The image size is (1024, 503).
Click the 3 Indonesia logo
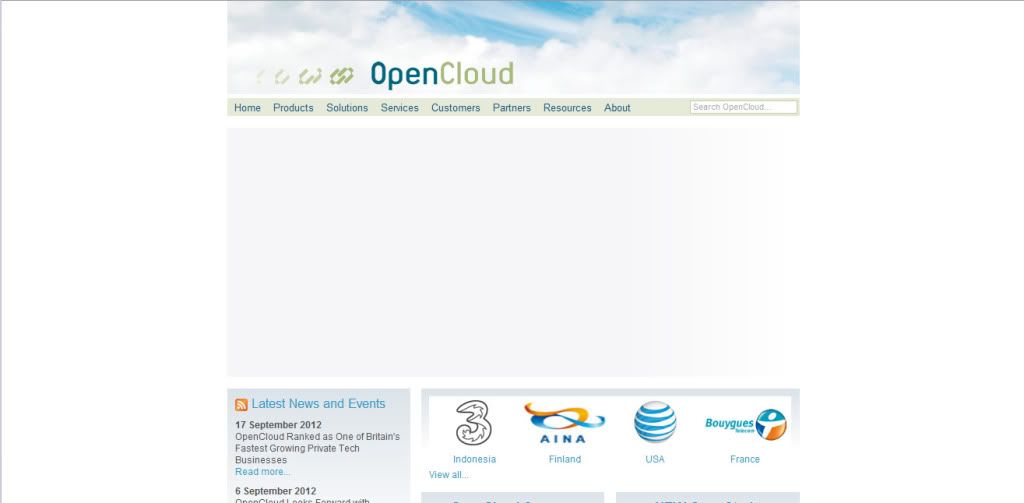coord(474,423)
